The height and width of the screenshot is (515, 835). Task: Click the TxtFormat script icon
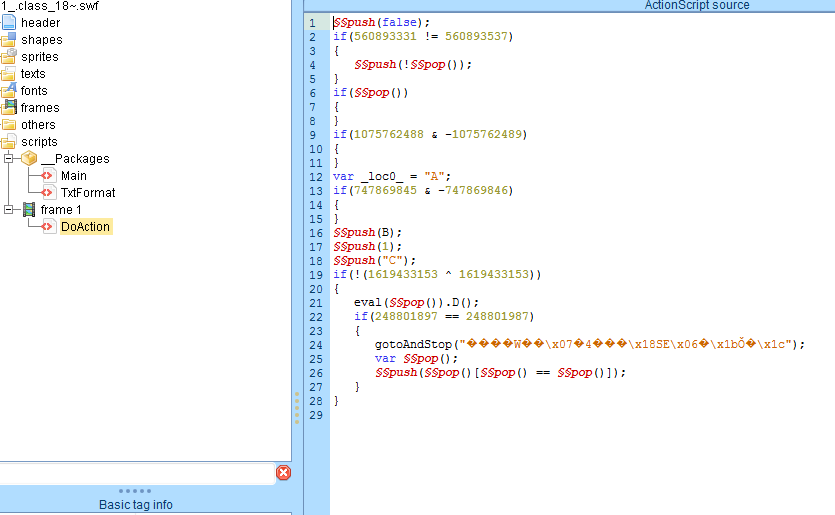click(x=48, y=192)
